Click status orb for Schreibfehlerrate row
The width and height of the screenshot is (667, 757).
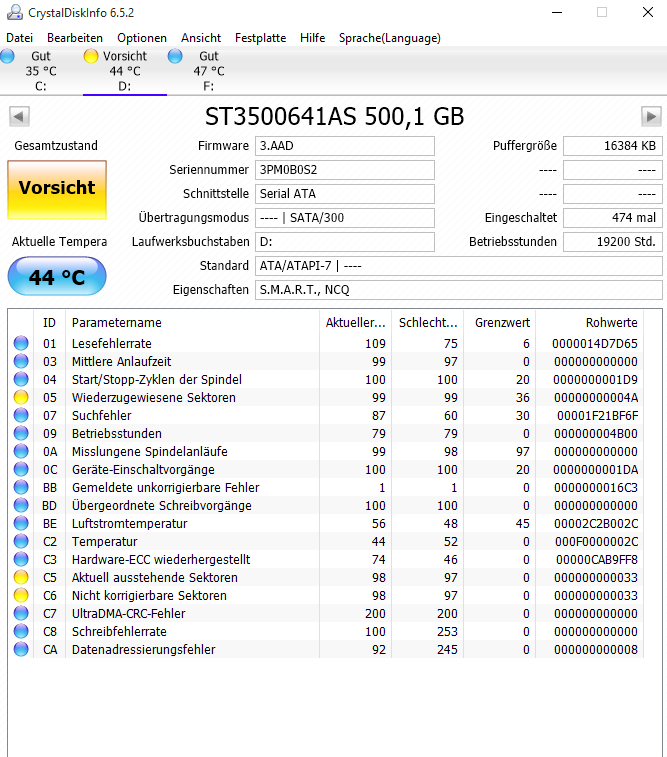pos(21,631)
